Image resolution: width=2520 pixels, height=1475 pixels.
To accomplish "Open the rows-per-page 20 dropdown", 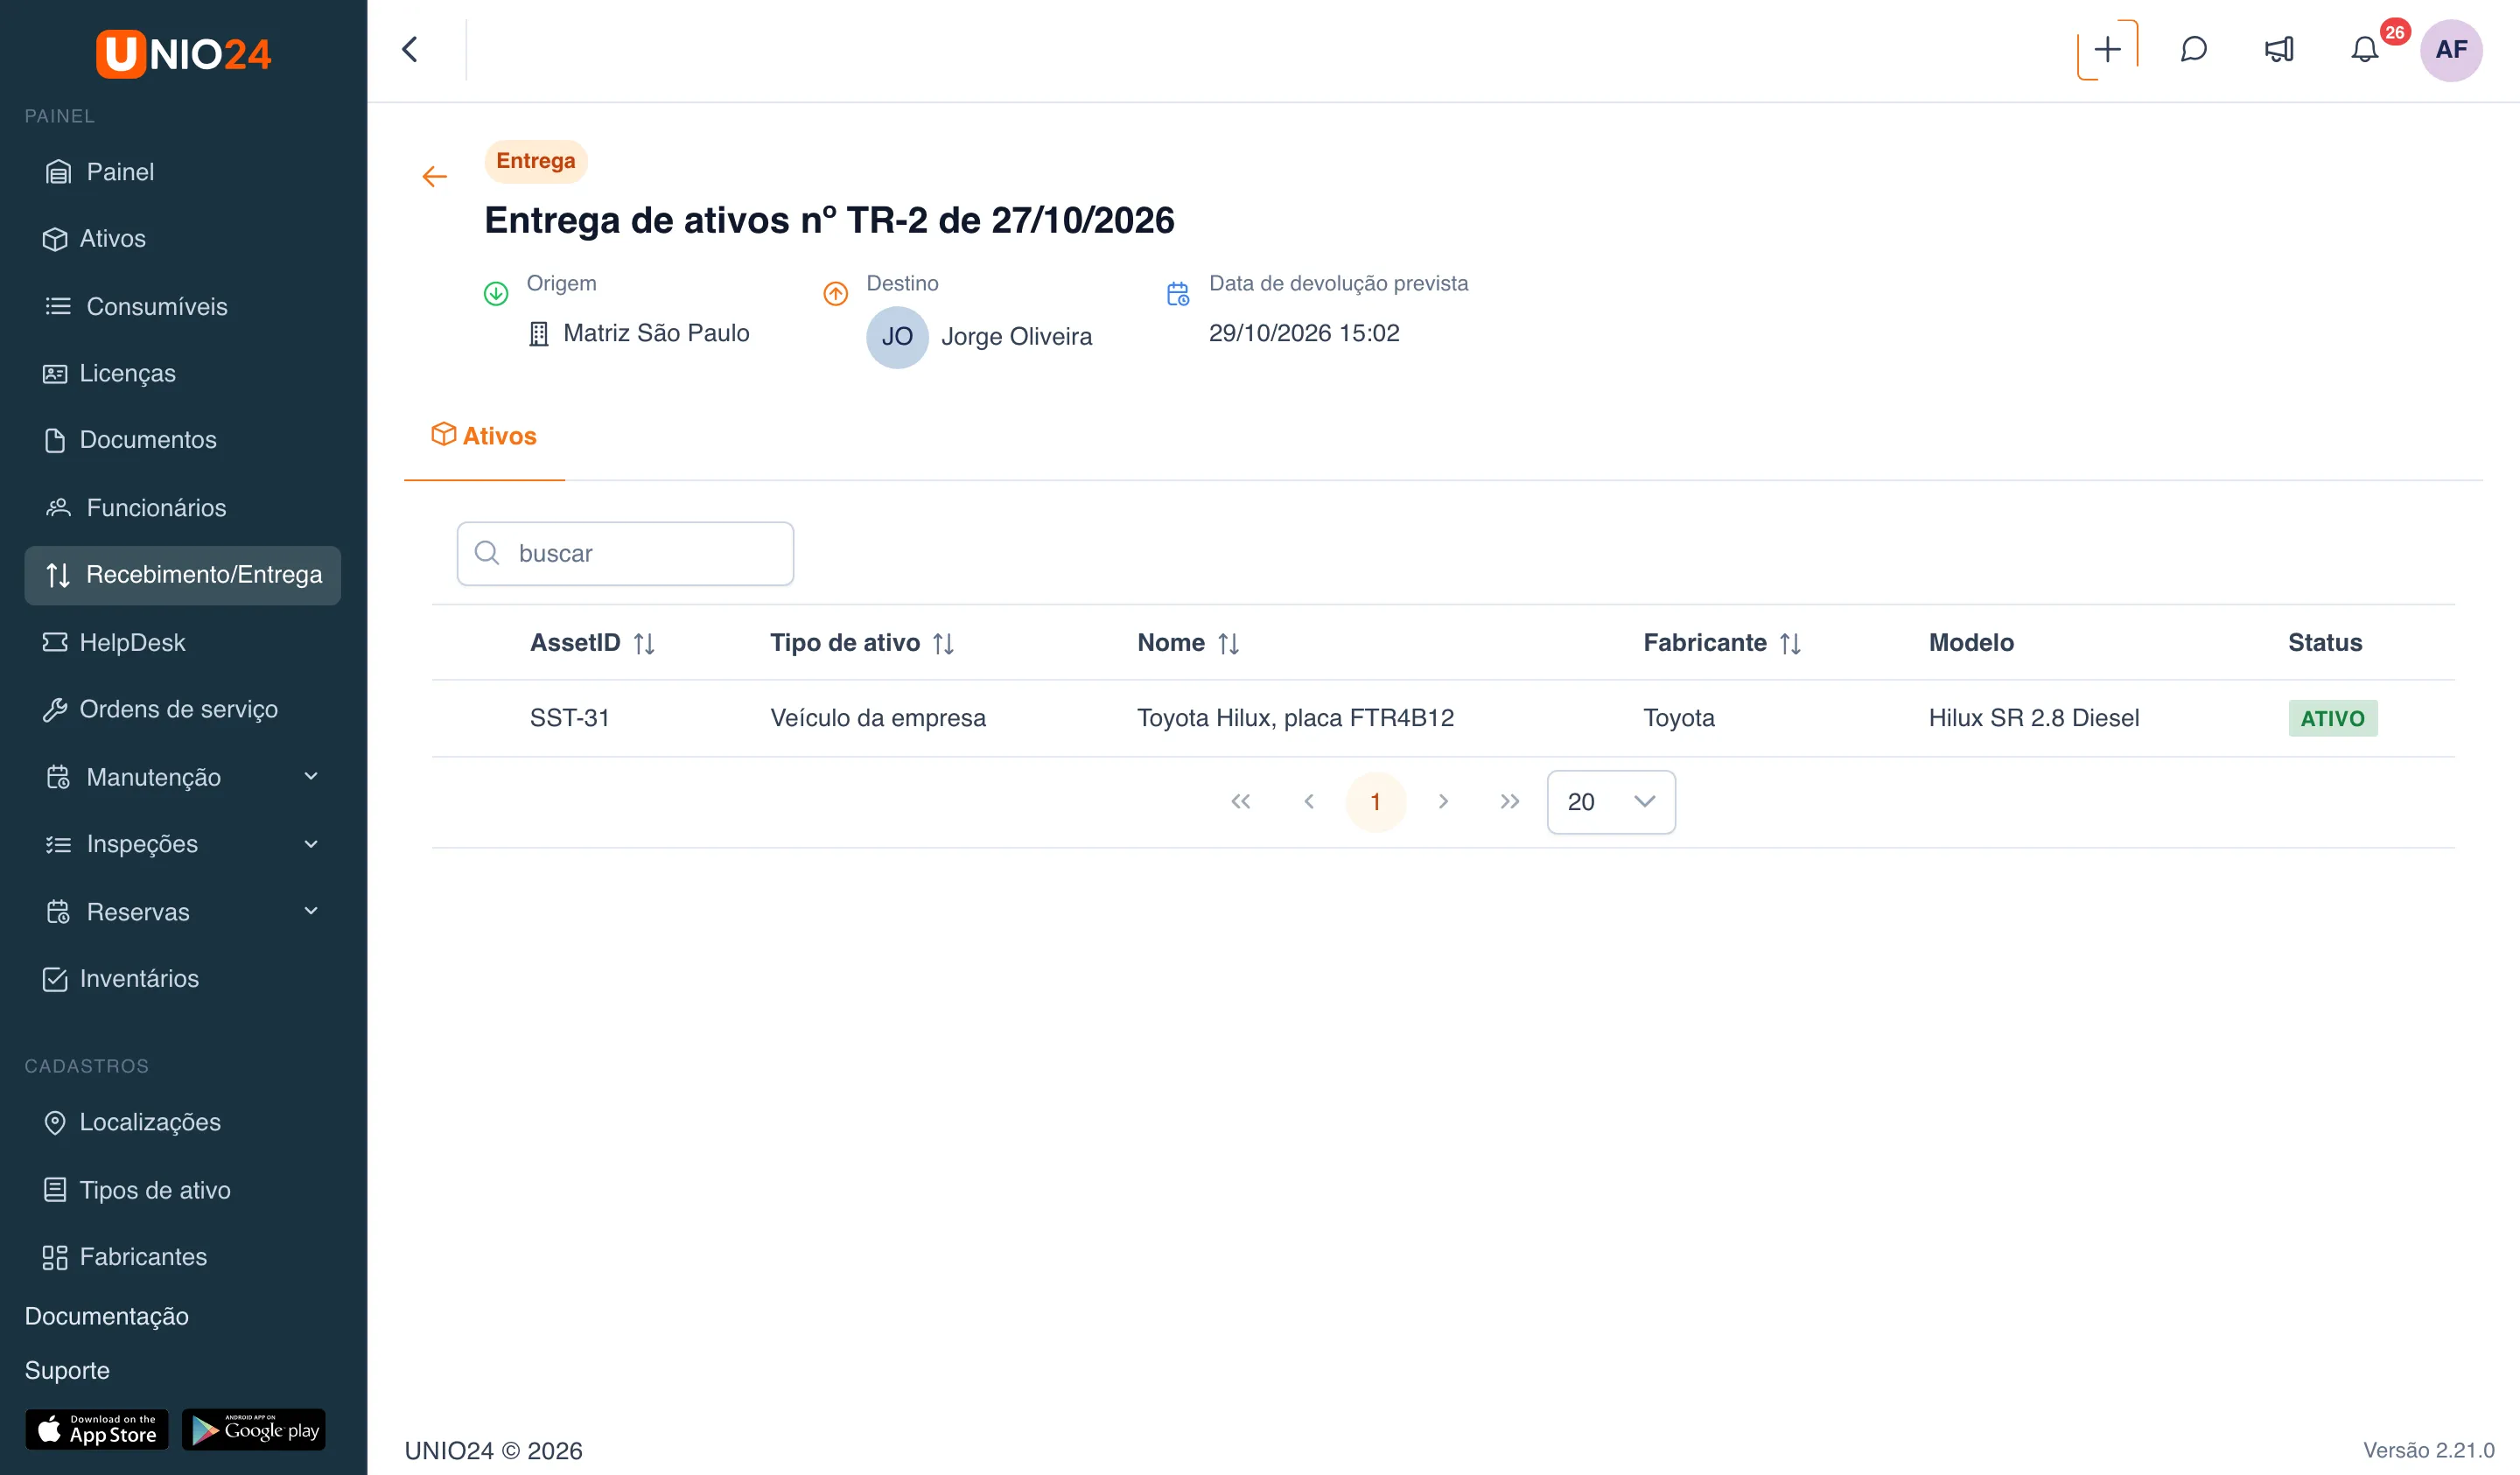I will coord(1611,802).
